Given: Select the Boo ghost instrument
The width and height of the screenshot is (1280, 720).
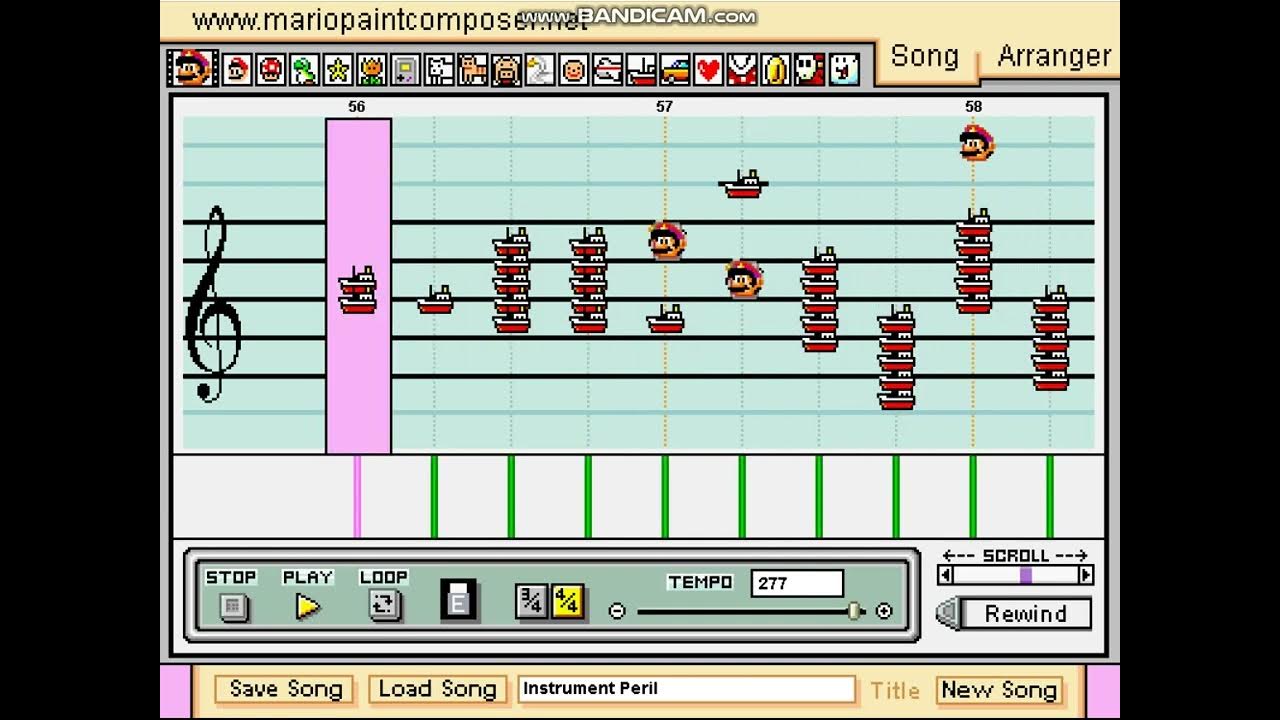Looking at the screenshot, I should pyautogui.click(x=845, y=70).
